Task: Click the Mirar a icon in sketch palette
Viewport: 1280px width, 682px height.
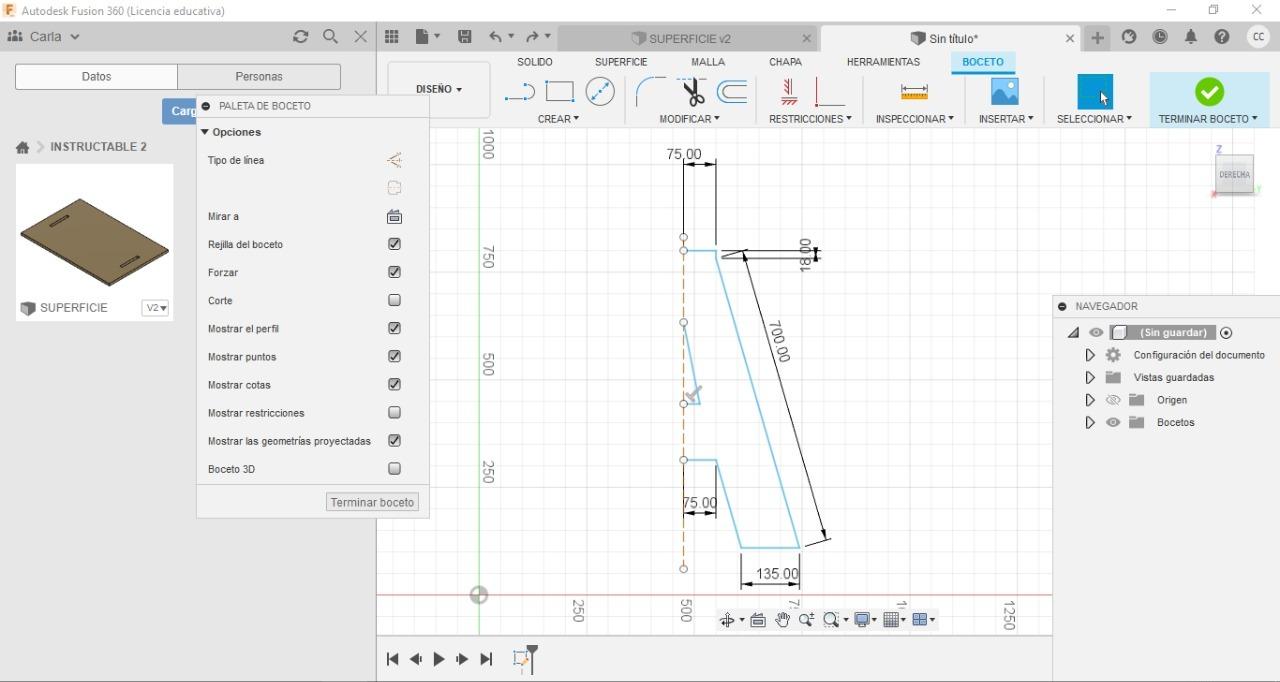Action: (x=394, y=216)
